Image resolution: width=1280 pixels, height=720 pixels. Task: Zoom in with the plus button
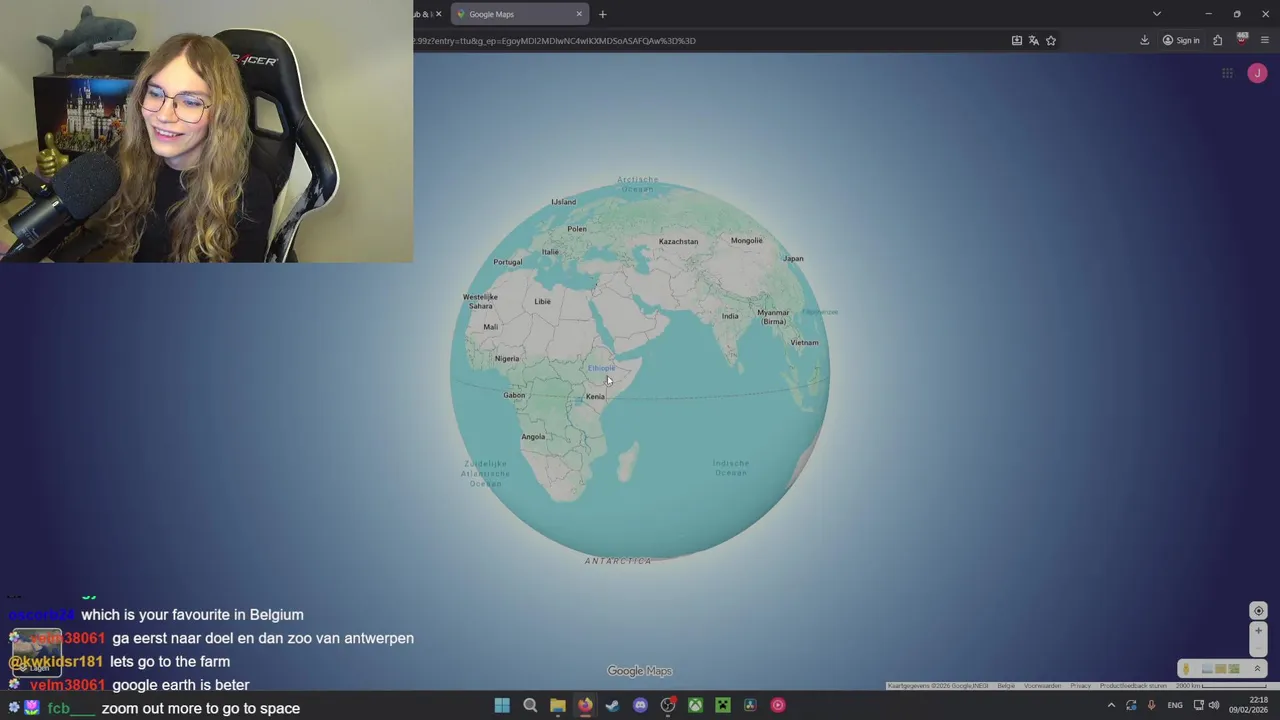click(x=1259, y=631)
